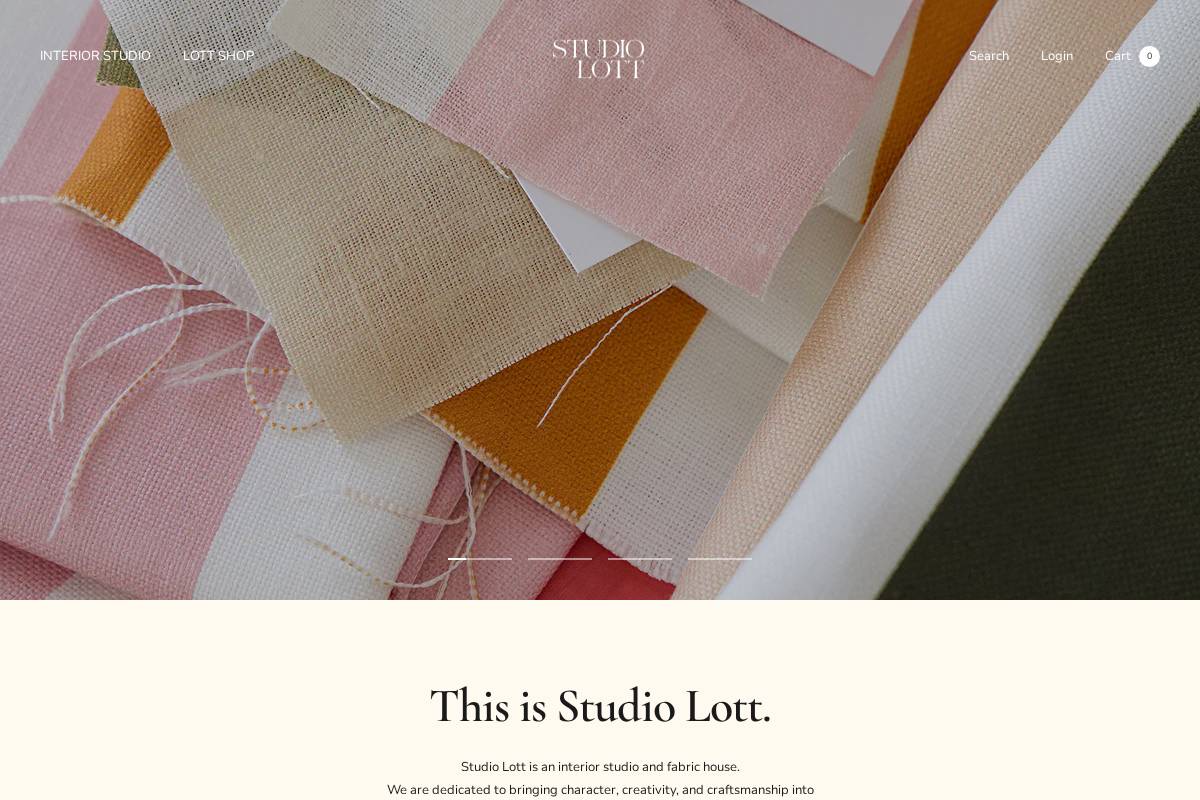1200x800 pixels.
Task: Jump to the third slideshow slide indicator
Action: click(640, 558)
